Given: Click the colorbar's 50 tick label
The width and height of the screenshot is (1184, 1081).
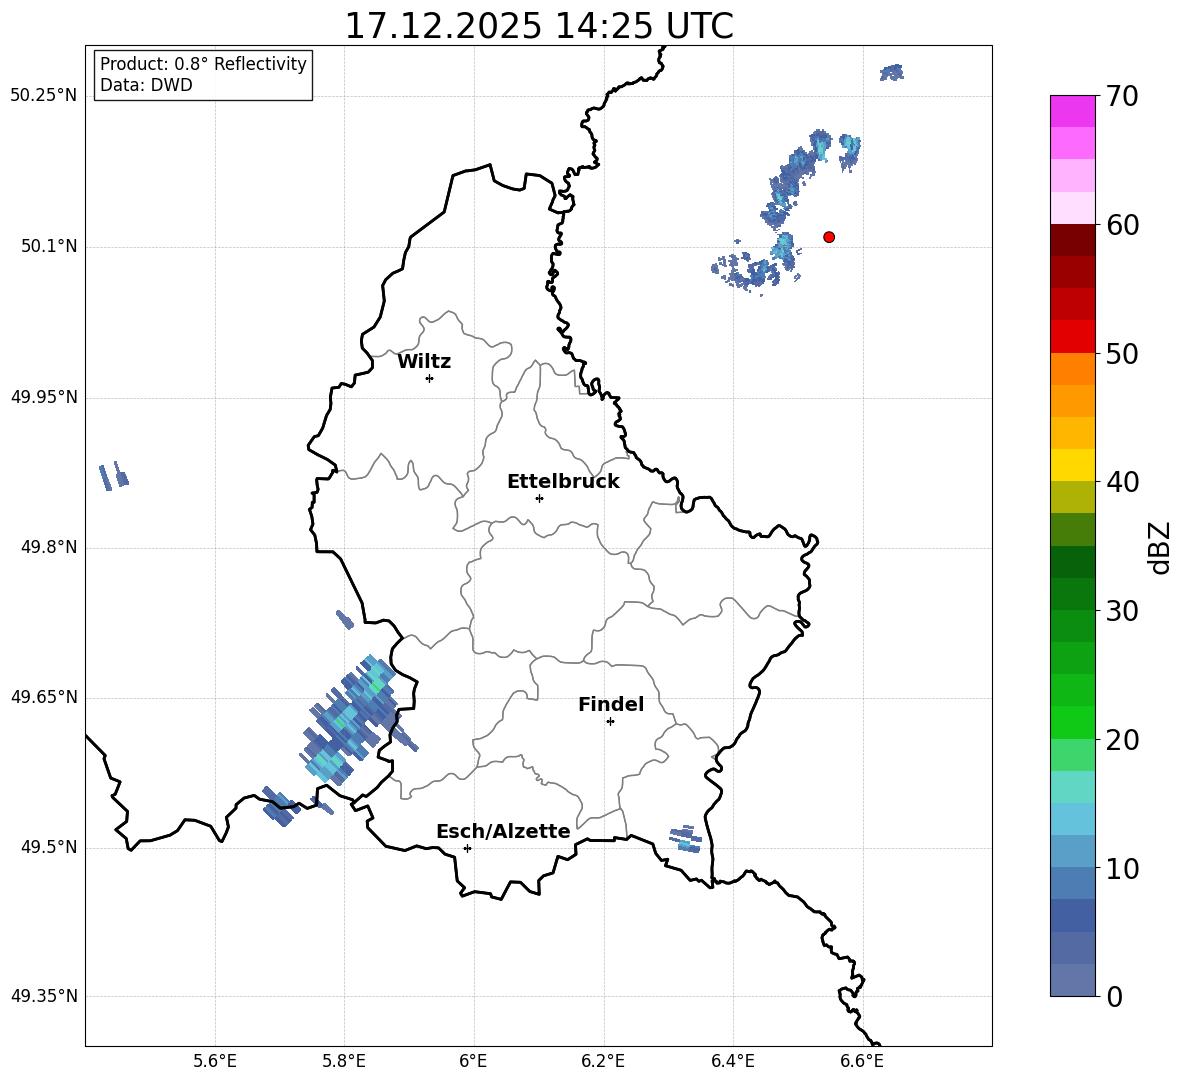Looking at the screenshot, I should (x=1123, y=354).
